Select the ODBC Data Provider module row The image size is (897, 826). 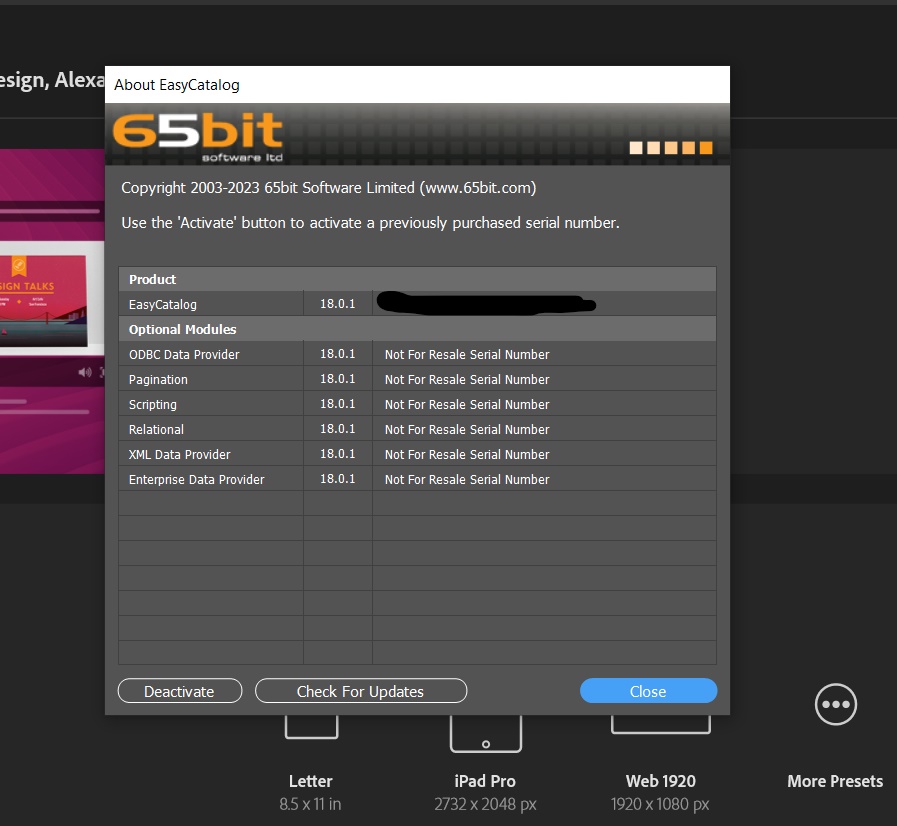click(x=210, y=354)
